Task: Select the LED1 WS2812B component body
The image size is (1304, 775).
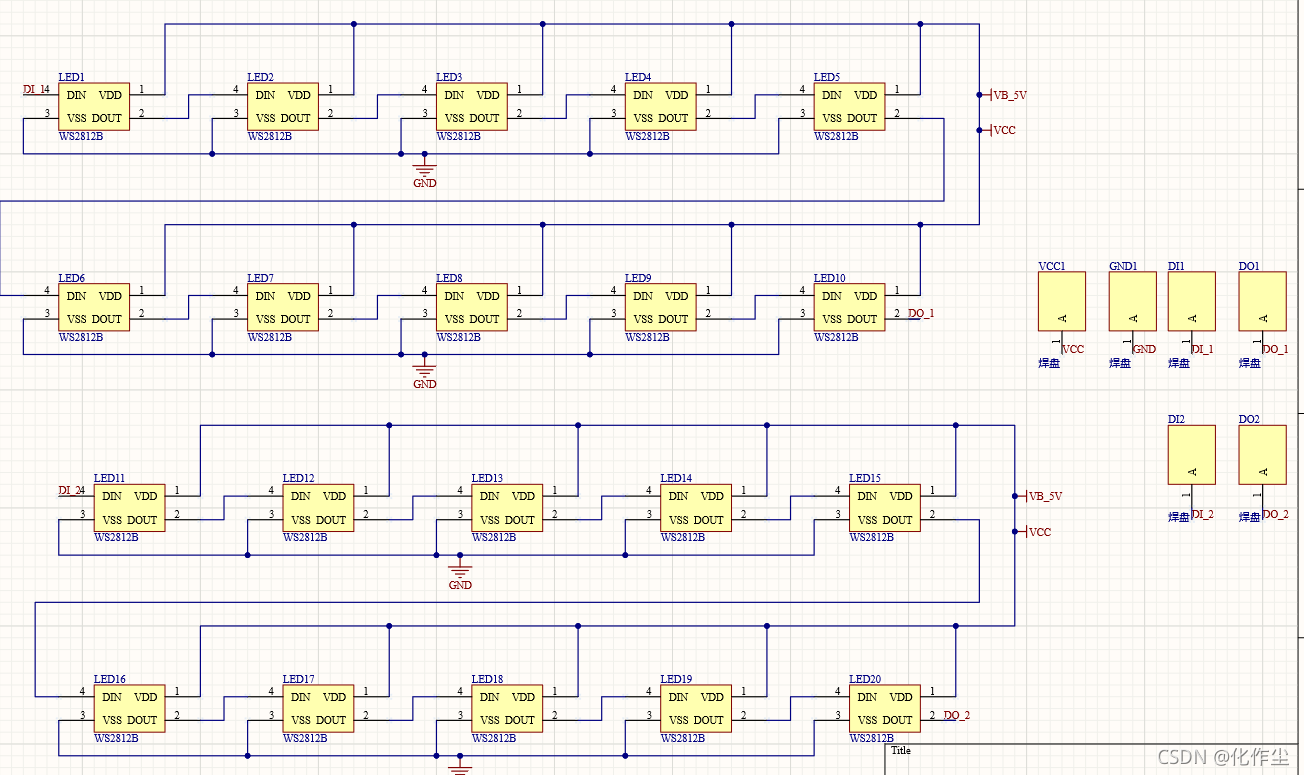Action: click(93, 107)
